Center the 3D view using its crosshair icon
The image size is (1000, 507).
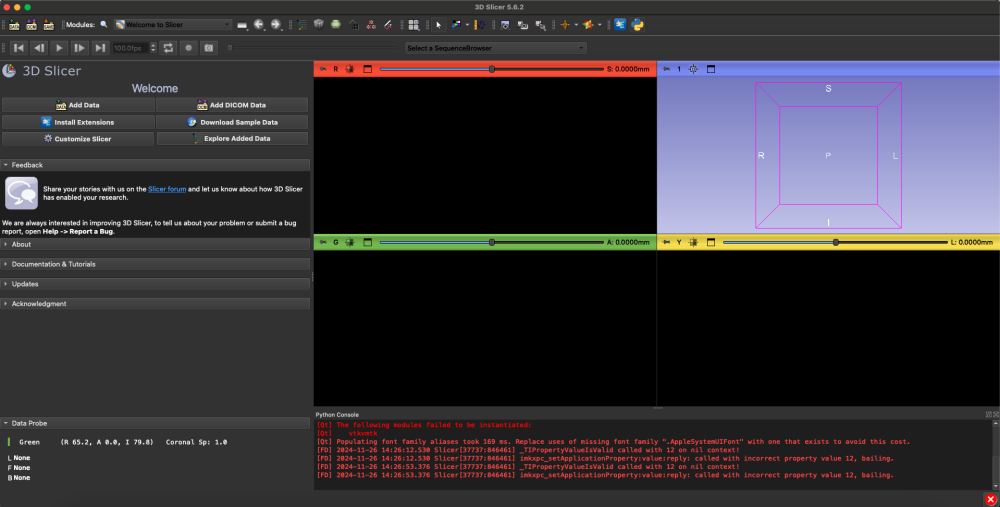[x=693, y=69]
